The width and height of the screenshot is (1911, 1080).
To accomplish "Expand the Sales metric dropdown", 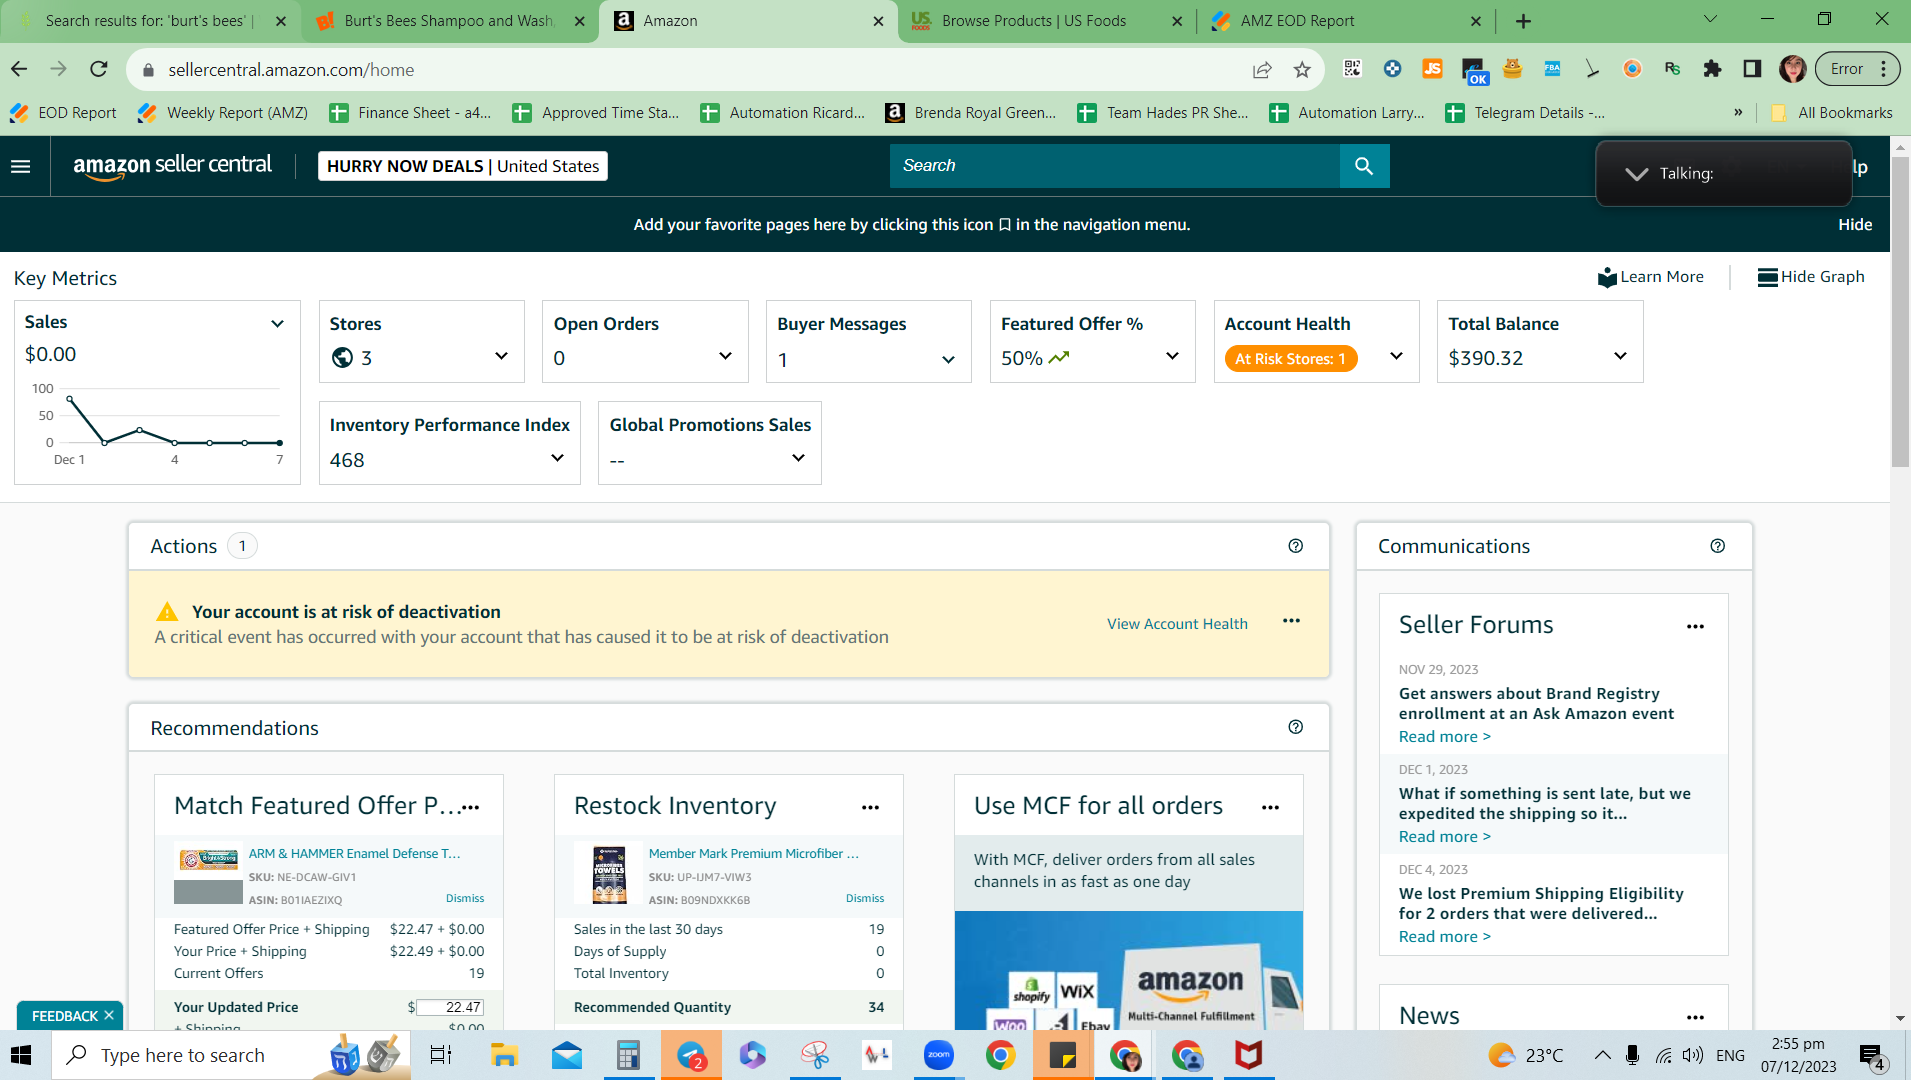I will pos(278,323).
